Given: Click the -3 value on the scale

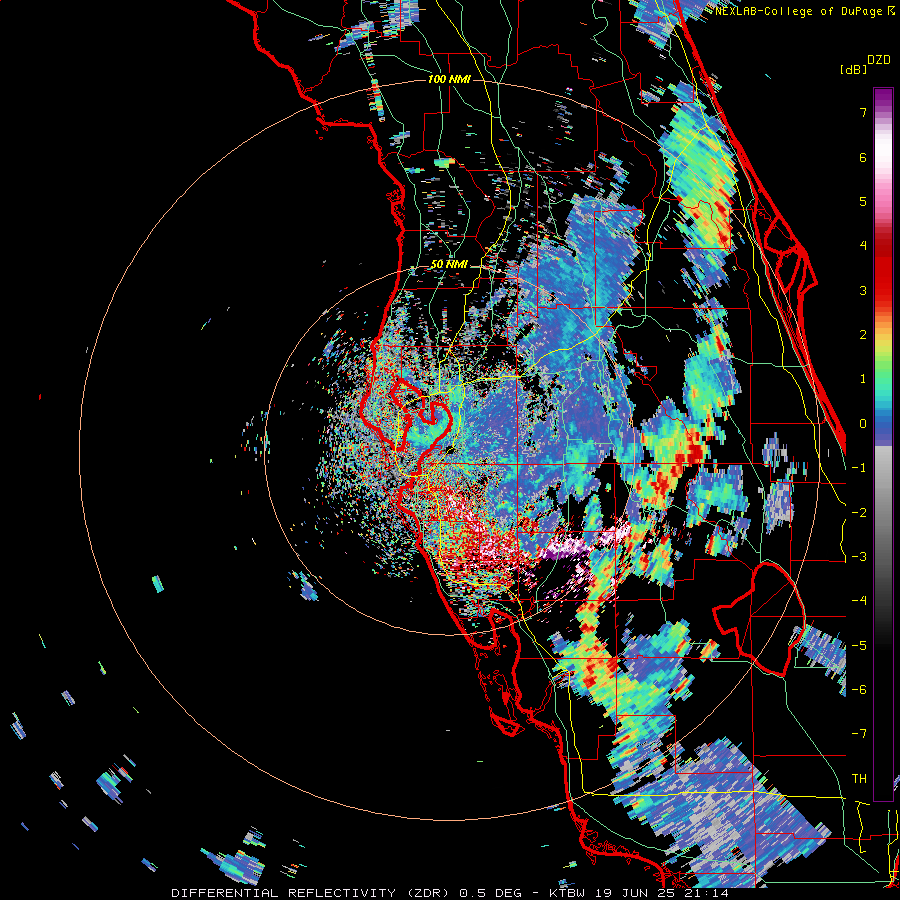Looking at the screenshot, I should coord(859,557).
